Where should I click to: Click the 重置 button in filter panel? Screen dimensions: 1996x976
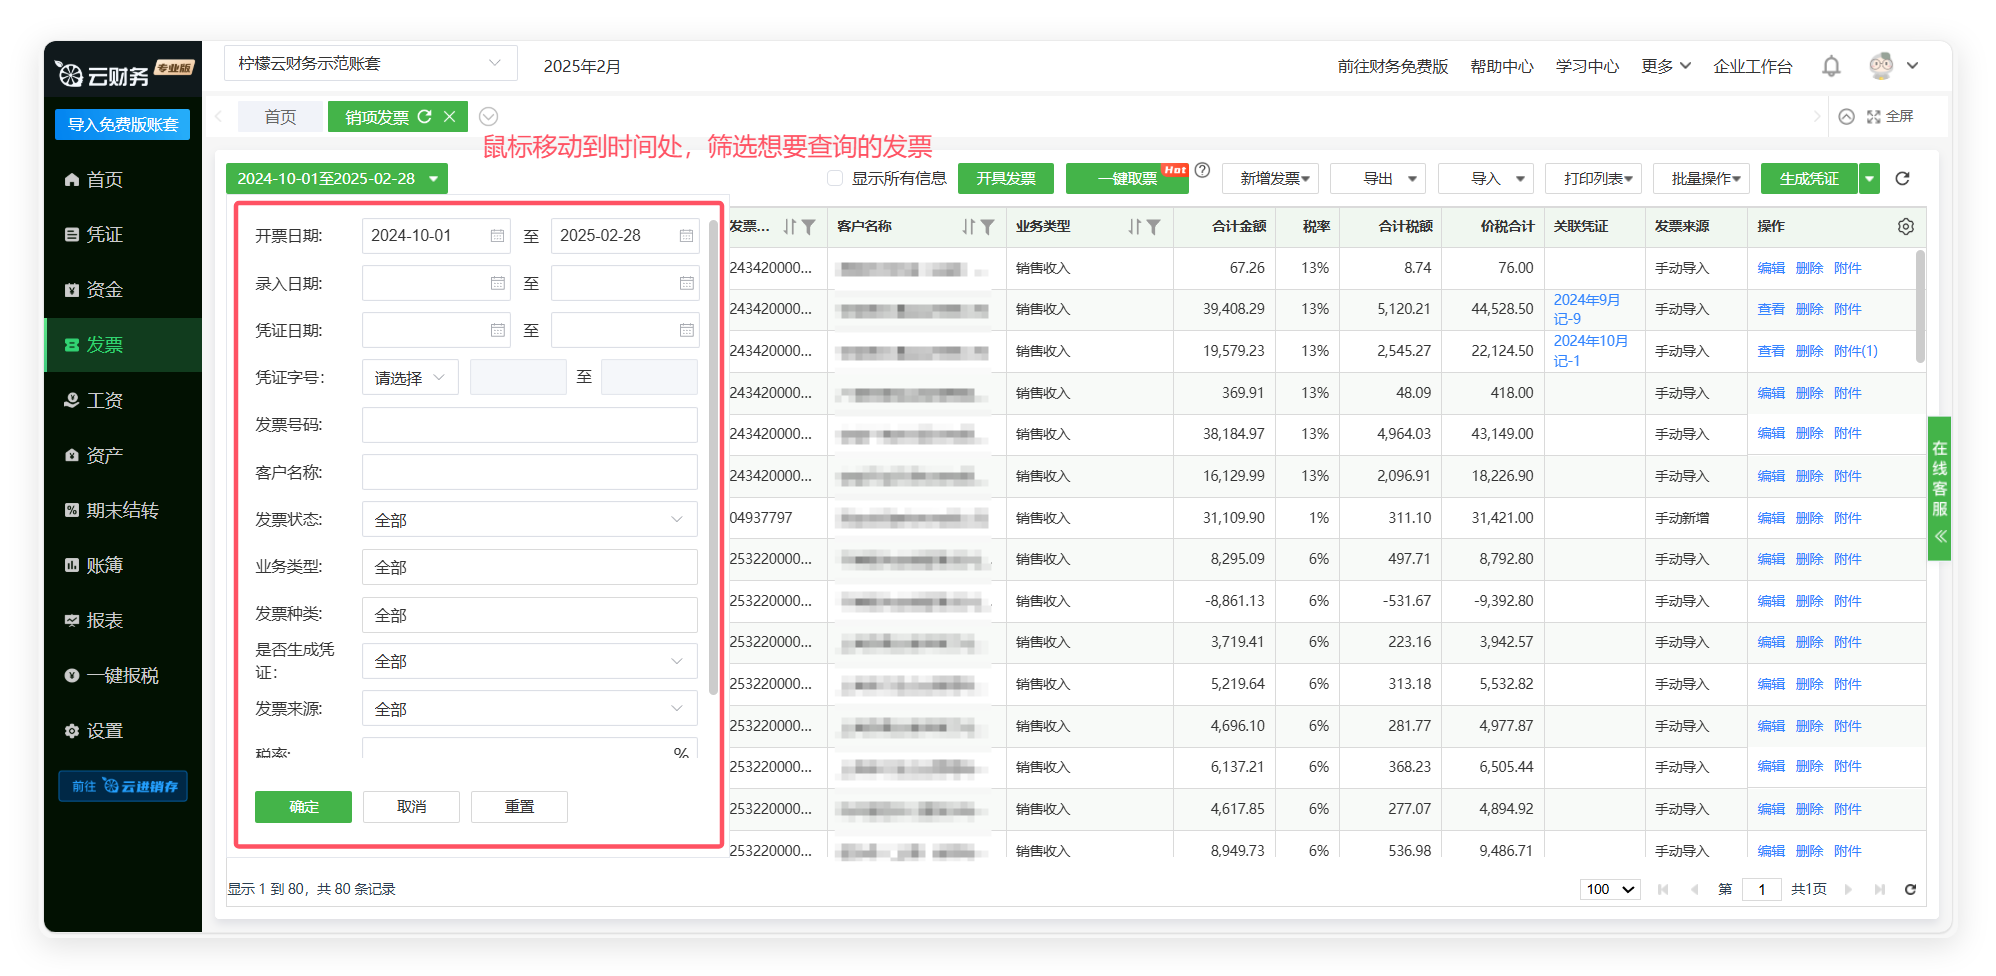[519, 807]
